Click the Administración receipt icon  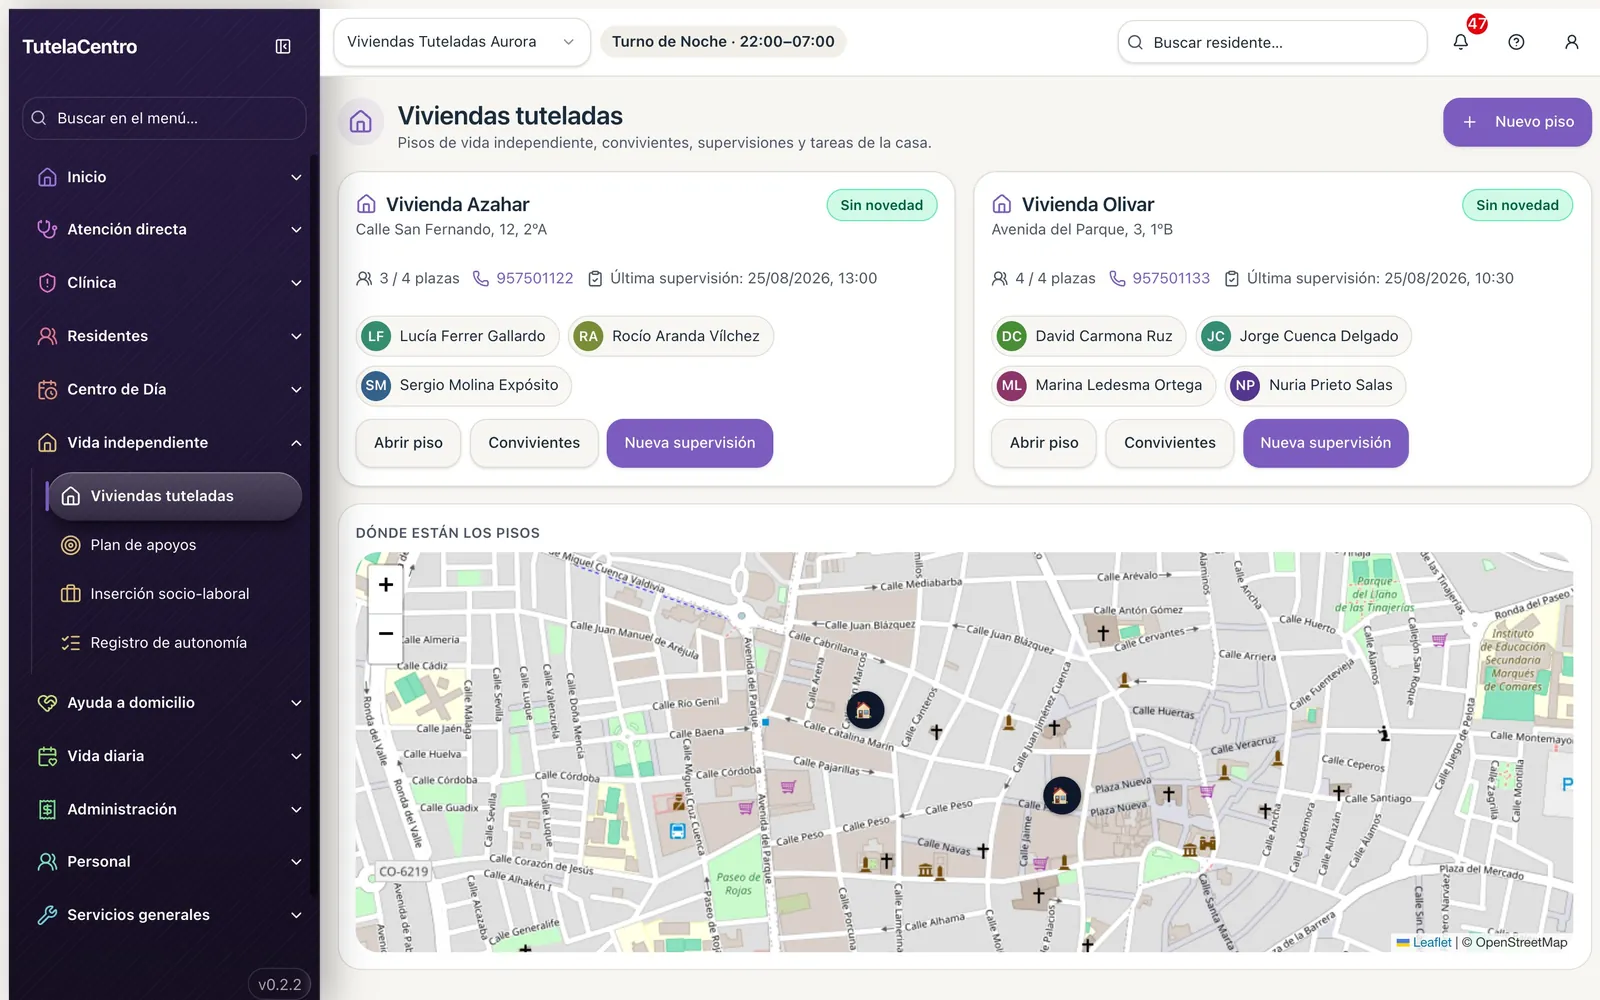(x=47, y=809)
